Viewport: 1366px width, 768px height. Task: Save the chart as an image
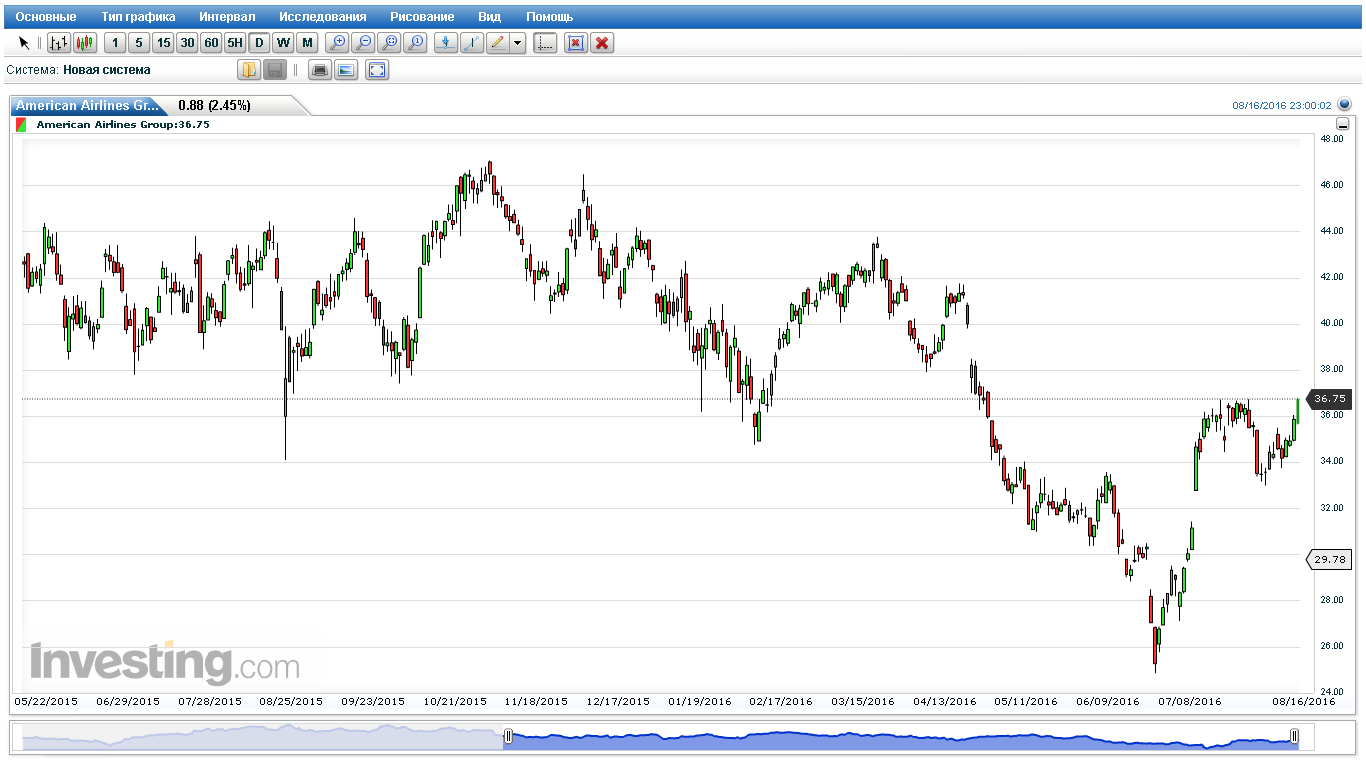(346, 70)
